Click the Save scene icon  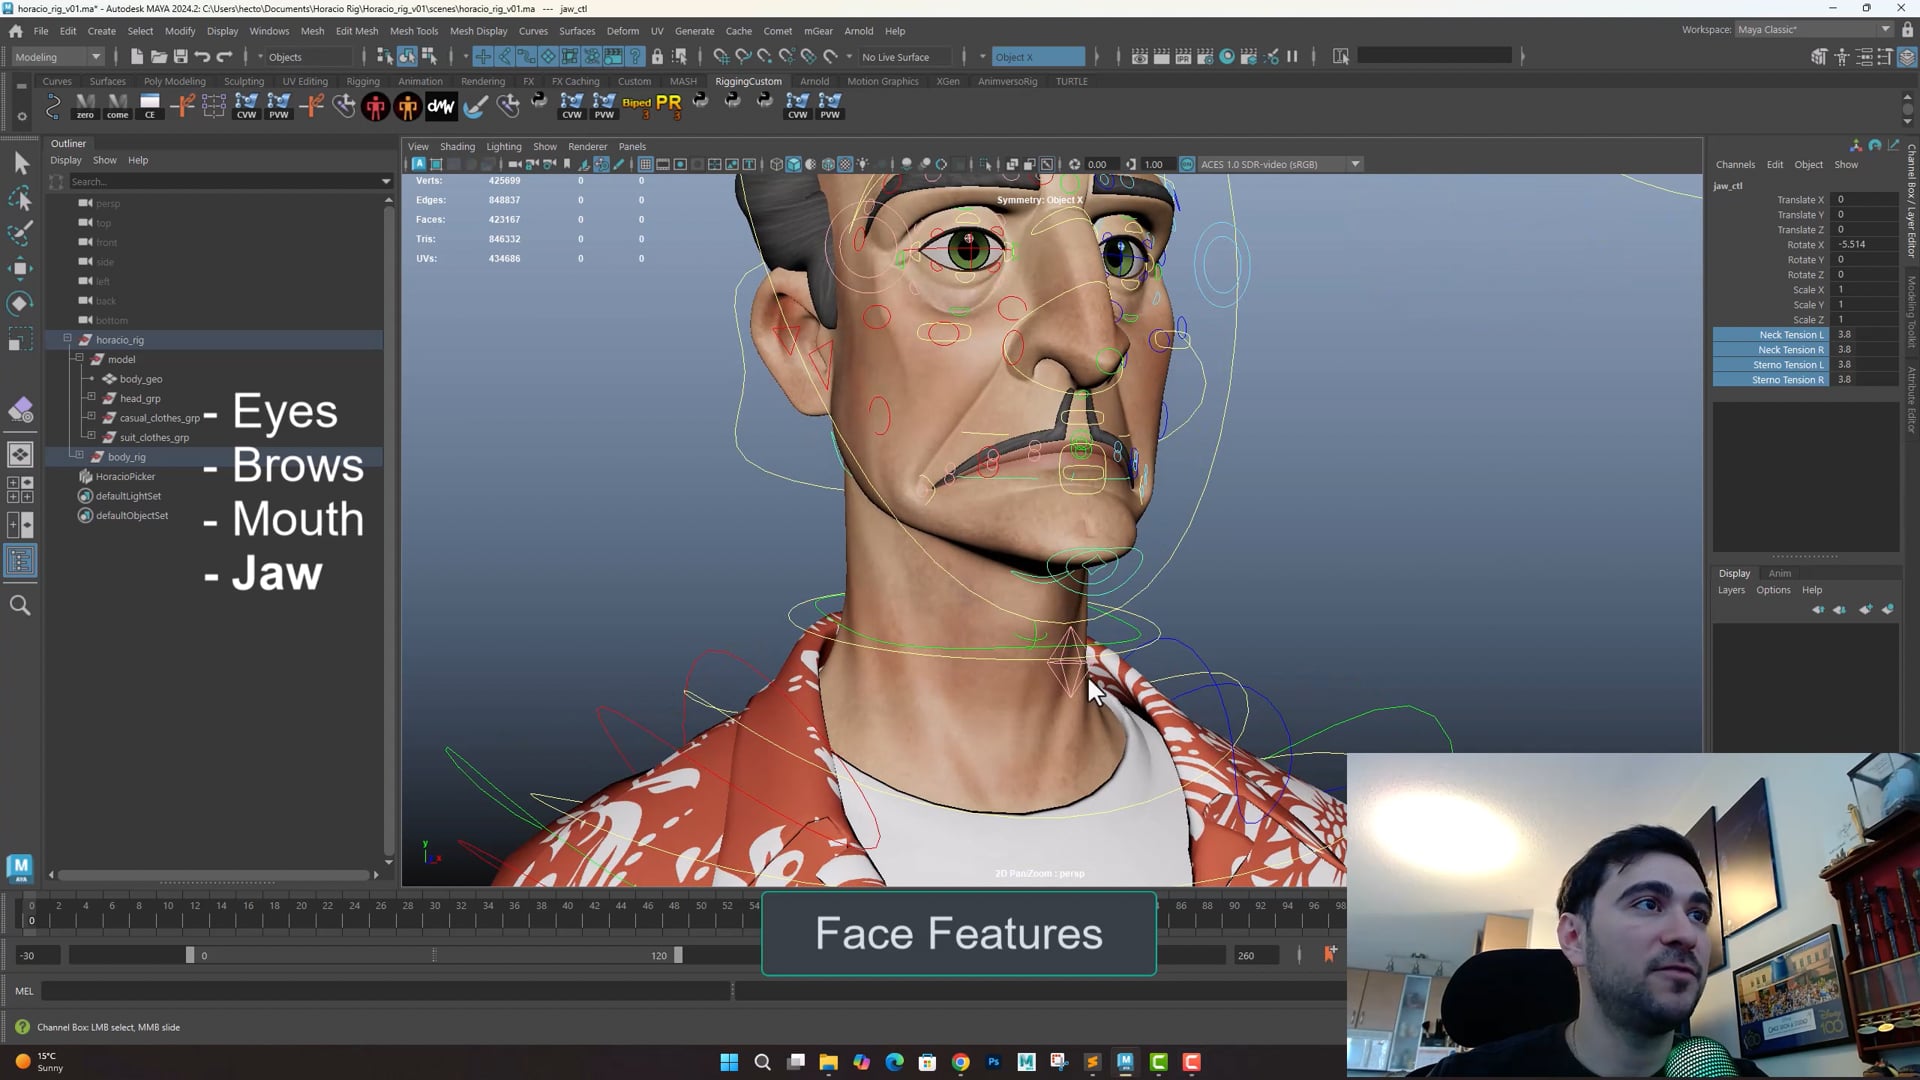[x=181, y=57]
